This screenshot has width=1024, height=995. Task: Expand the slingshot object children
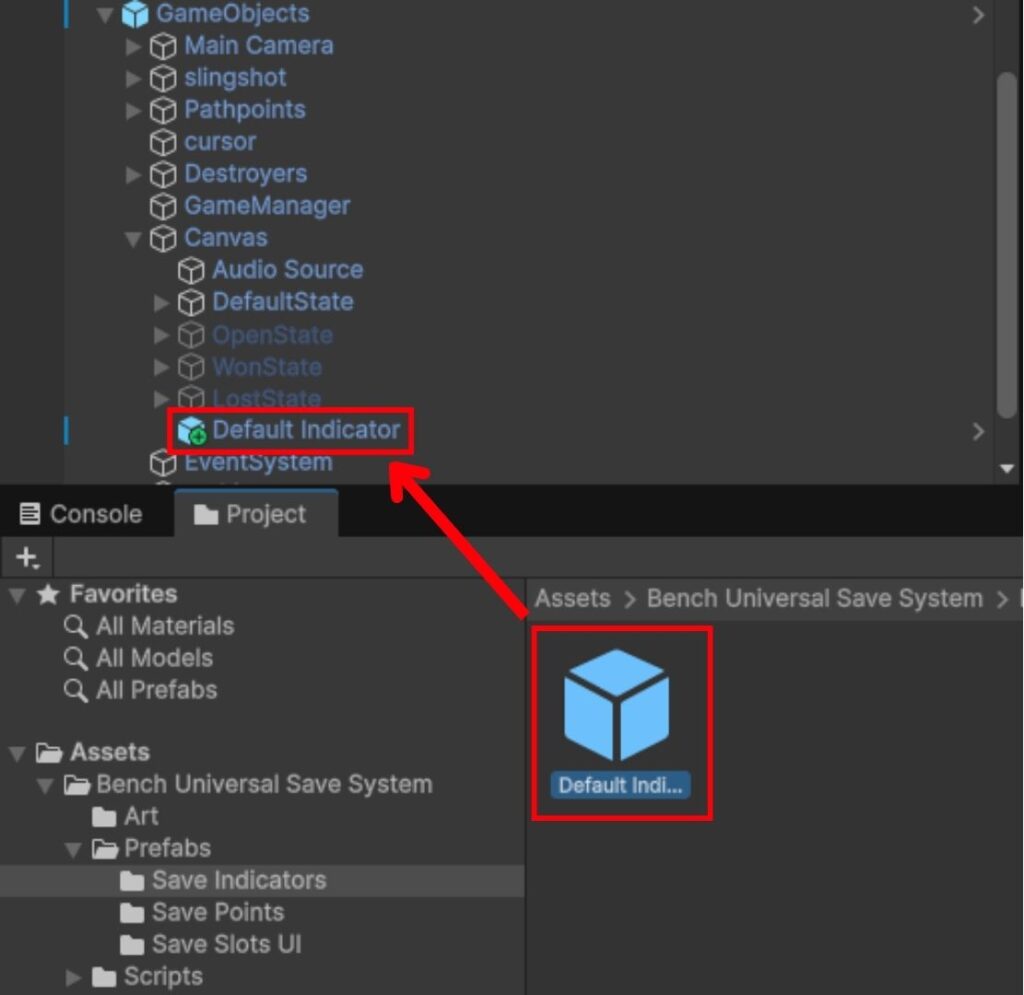pyautogui.click(x=133, y=78)
